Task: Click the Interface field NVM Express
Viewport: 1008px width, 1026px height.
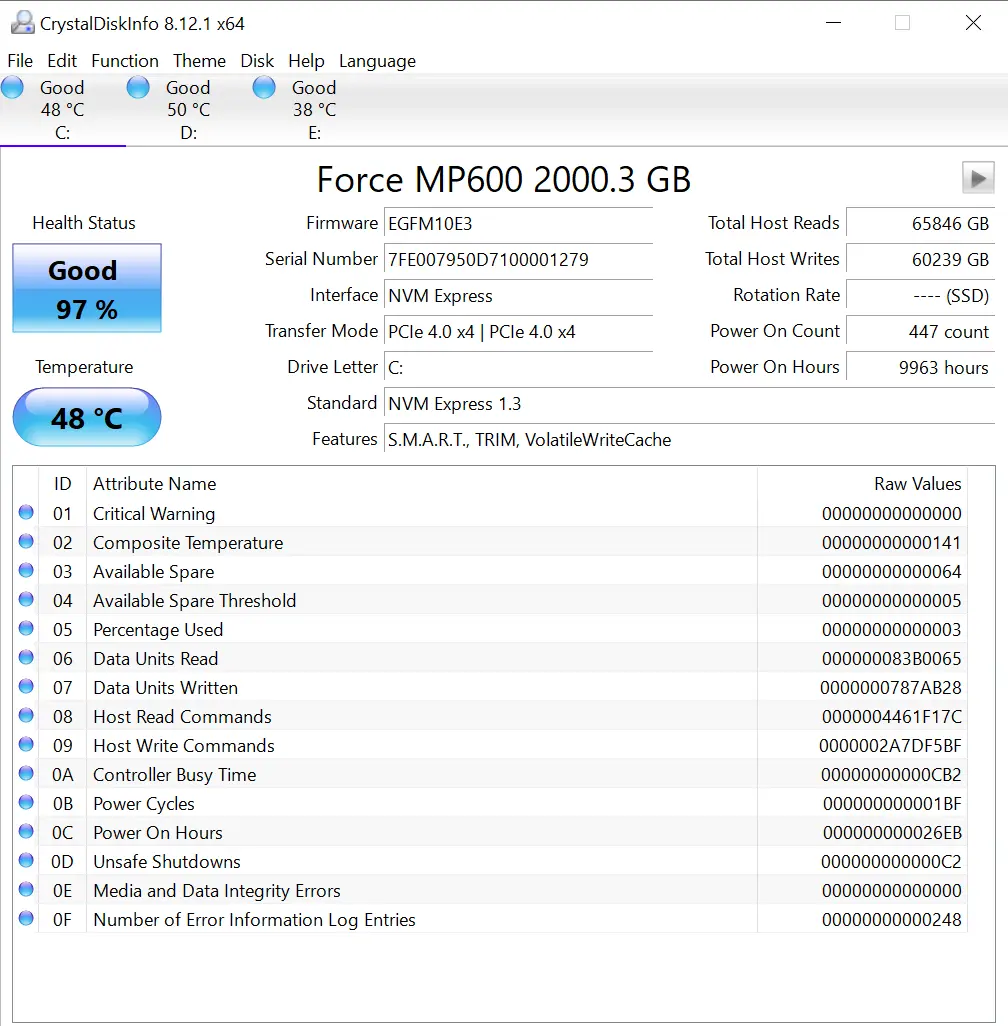Action: pos(518,296)
